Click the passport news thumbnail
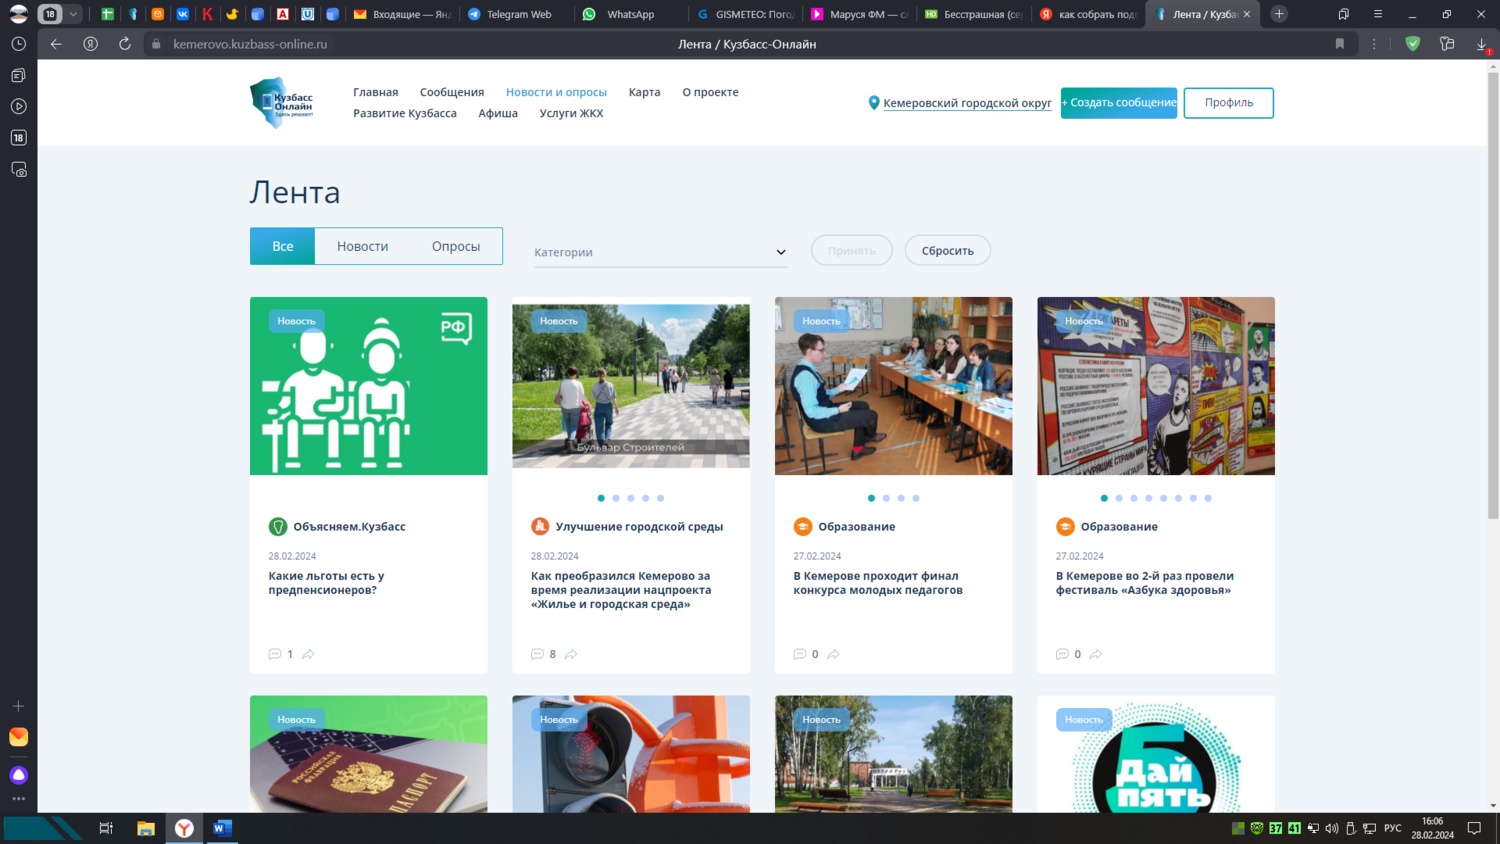The image size is (1500, 844). [x=369, y=754]
